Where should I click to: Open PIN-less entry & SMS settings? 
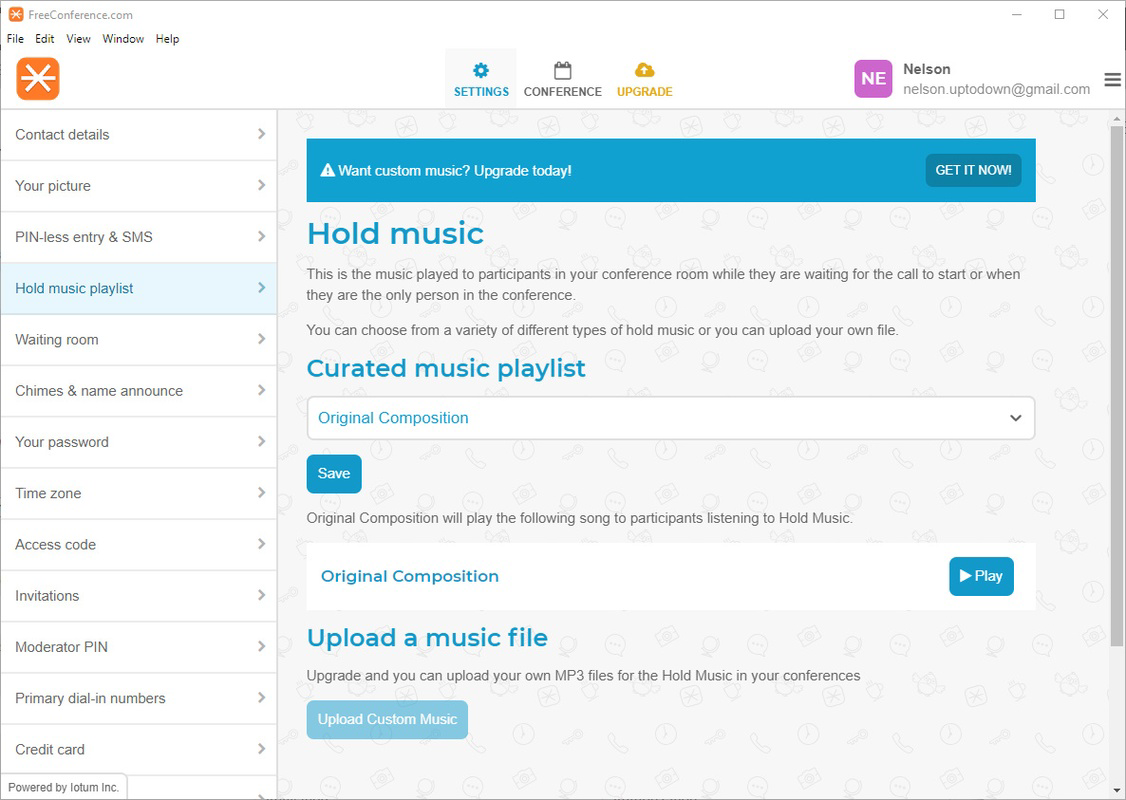point(139,237)
